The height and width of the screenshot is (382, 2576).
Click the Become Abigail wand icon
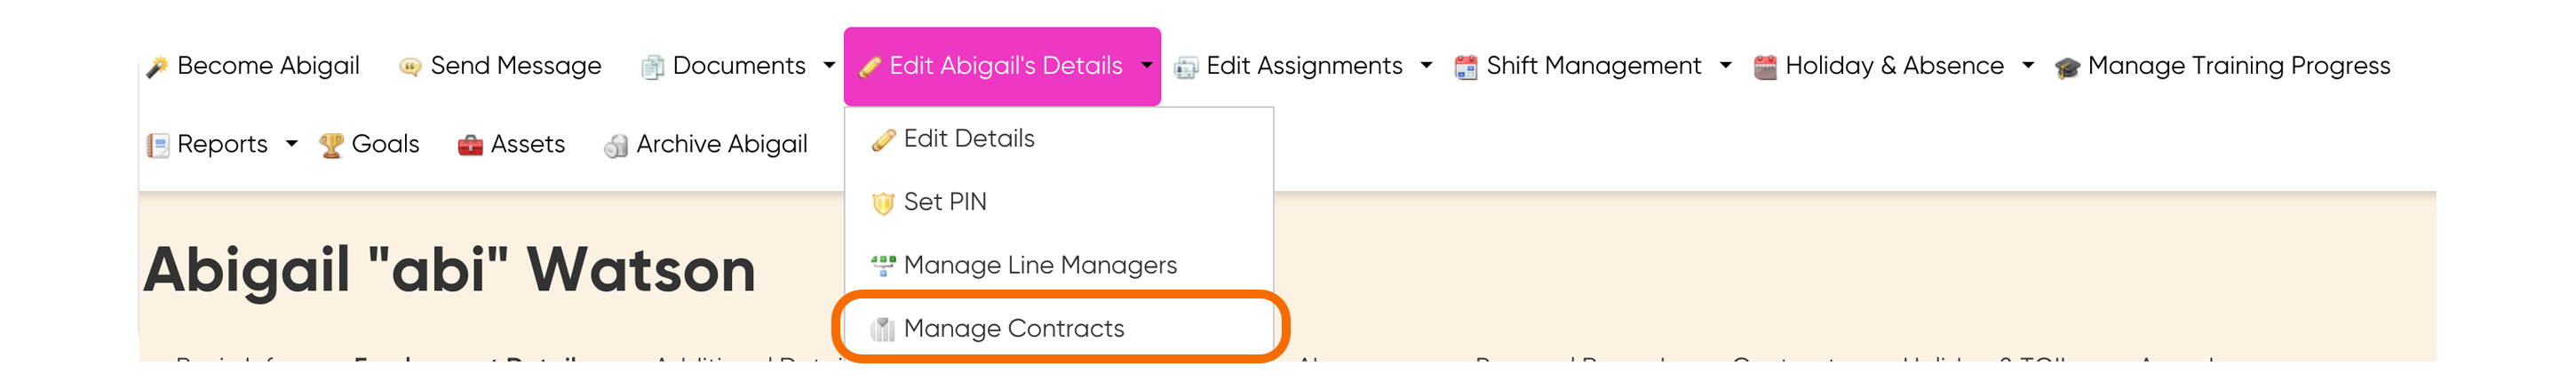tap(157, 67)
